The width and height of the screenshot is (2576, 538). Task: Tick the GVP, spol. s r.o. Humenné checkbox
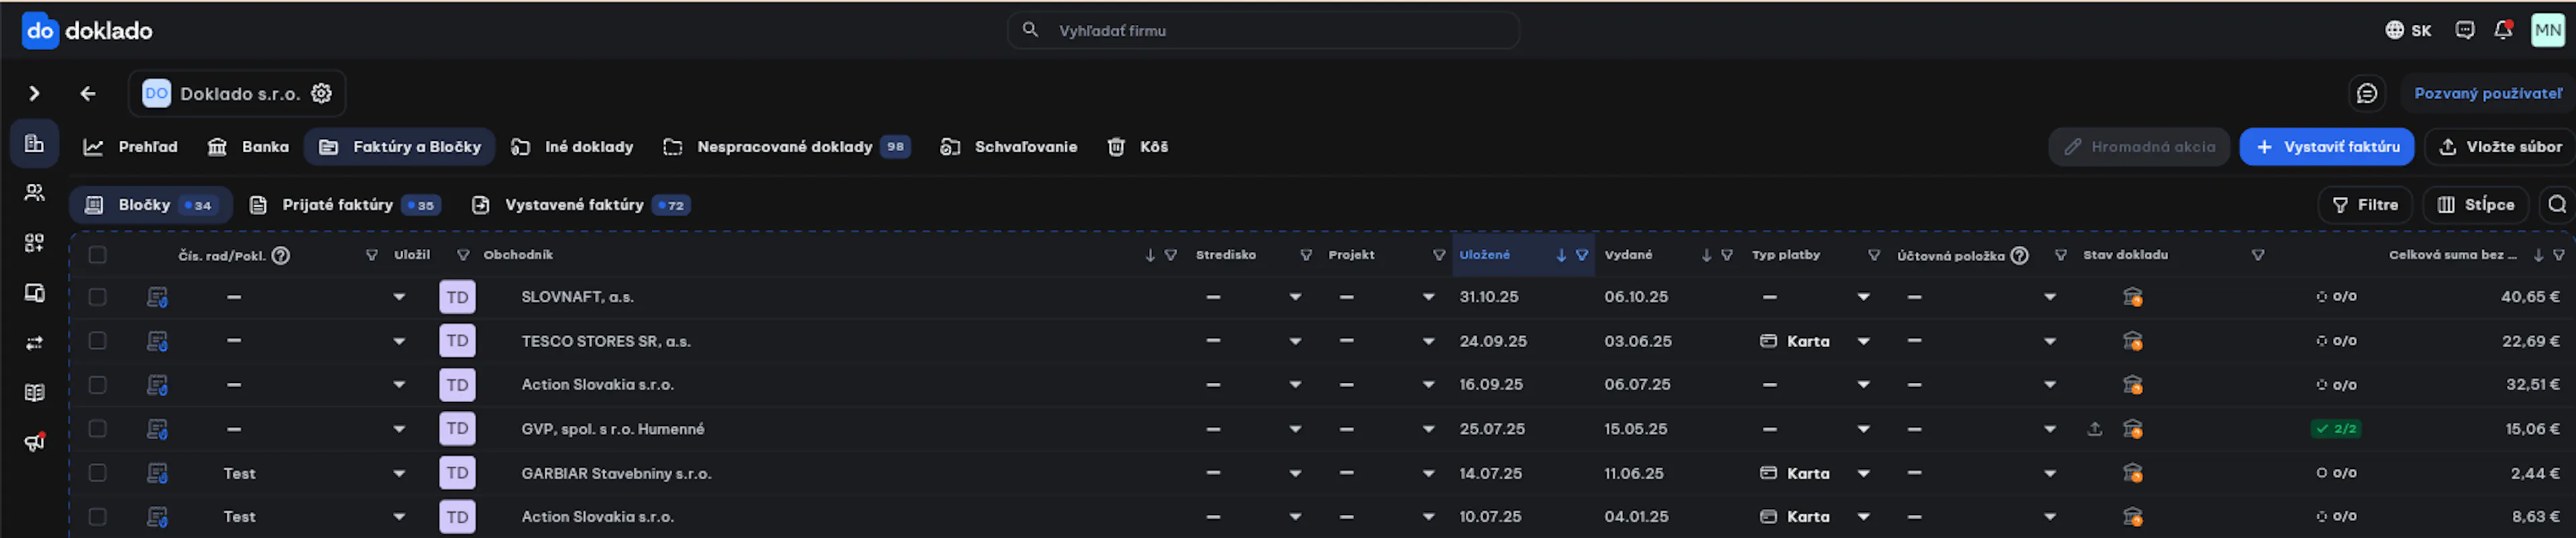click(x=97, y=429)
